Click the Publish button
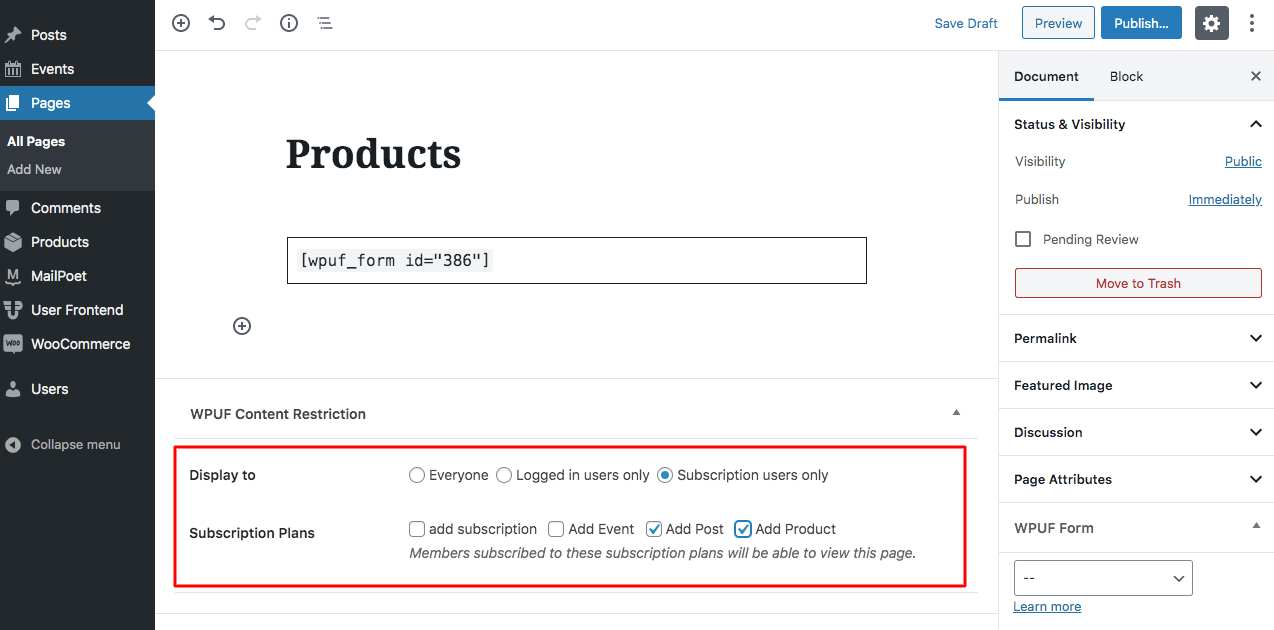 click(x=1141, y=23)
